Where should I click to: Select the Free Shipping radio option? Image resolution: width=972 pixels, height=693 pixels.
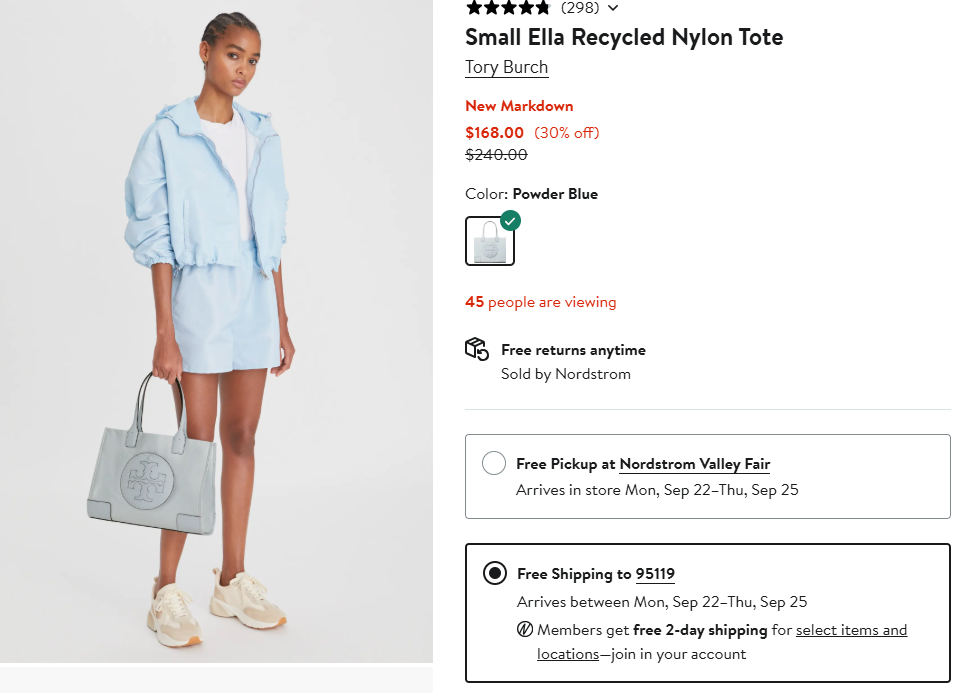(494, 573)
